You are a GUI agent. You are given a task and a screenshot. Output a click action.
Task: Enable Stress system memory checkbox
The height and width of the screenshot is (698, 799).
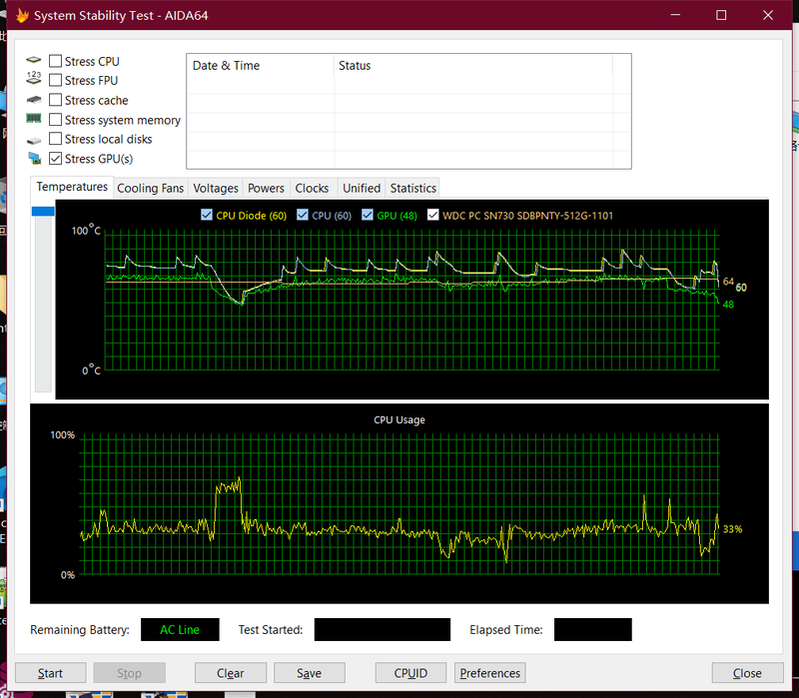point(56,120)
